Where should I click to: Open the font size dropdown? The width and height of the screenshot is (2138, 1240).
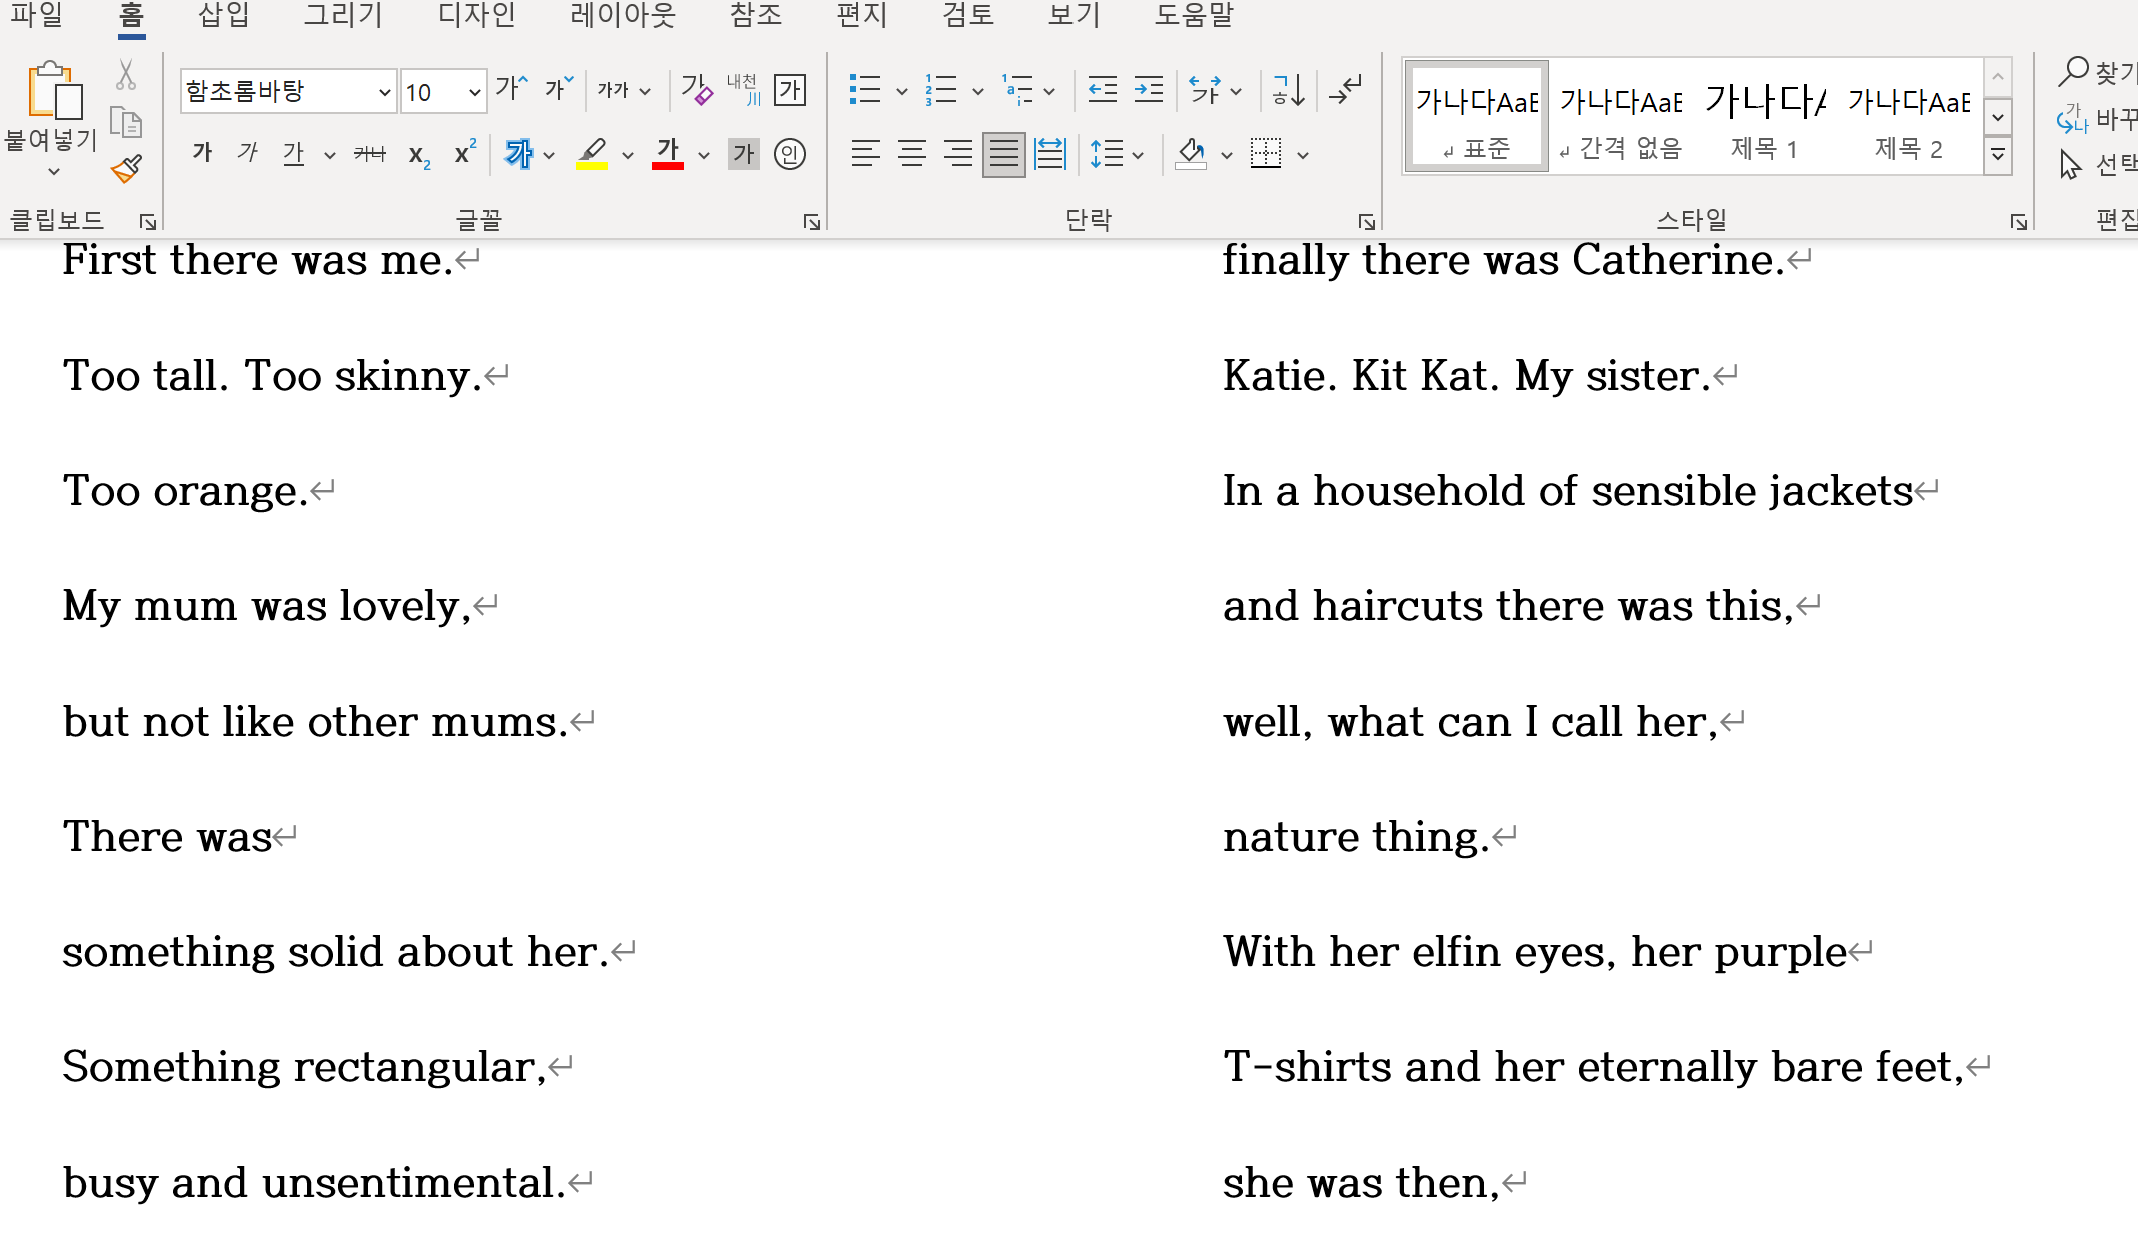click(x=474, y=92)
